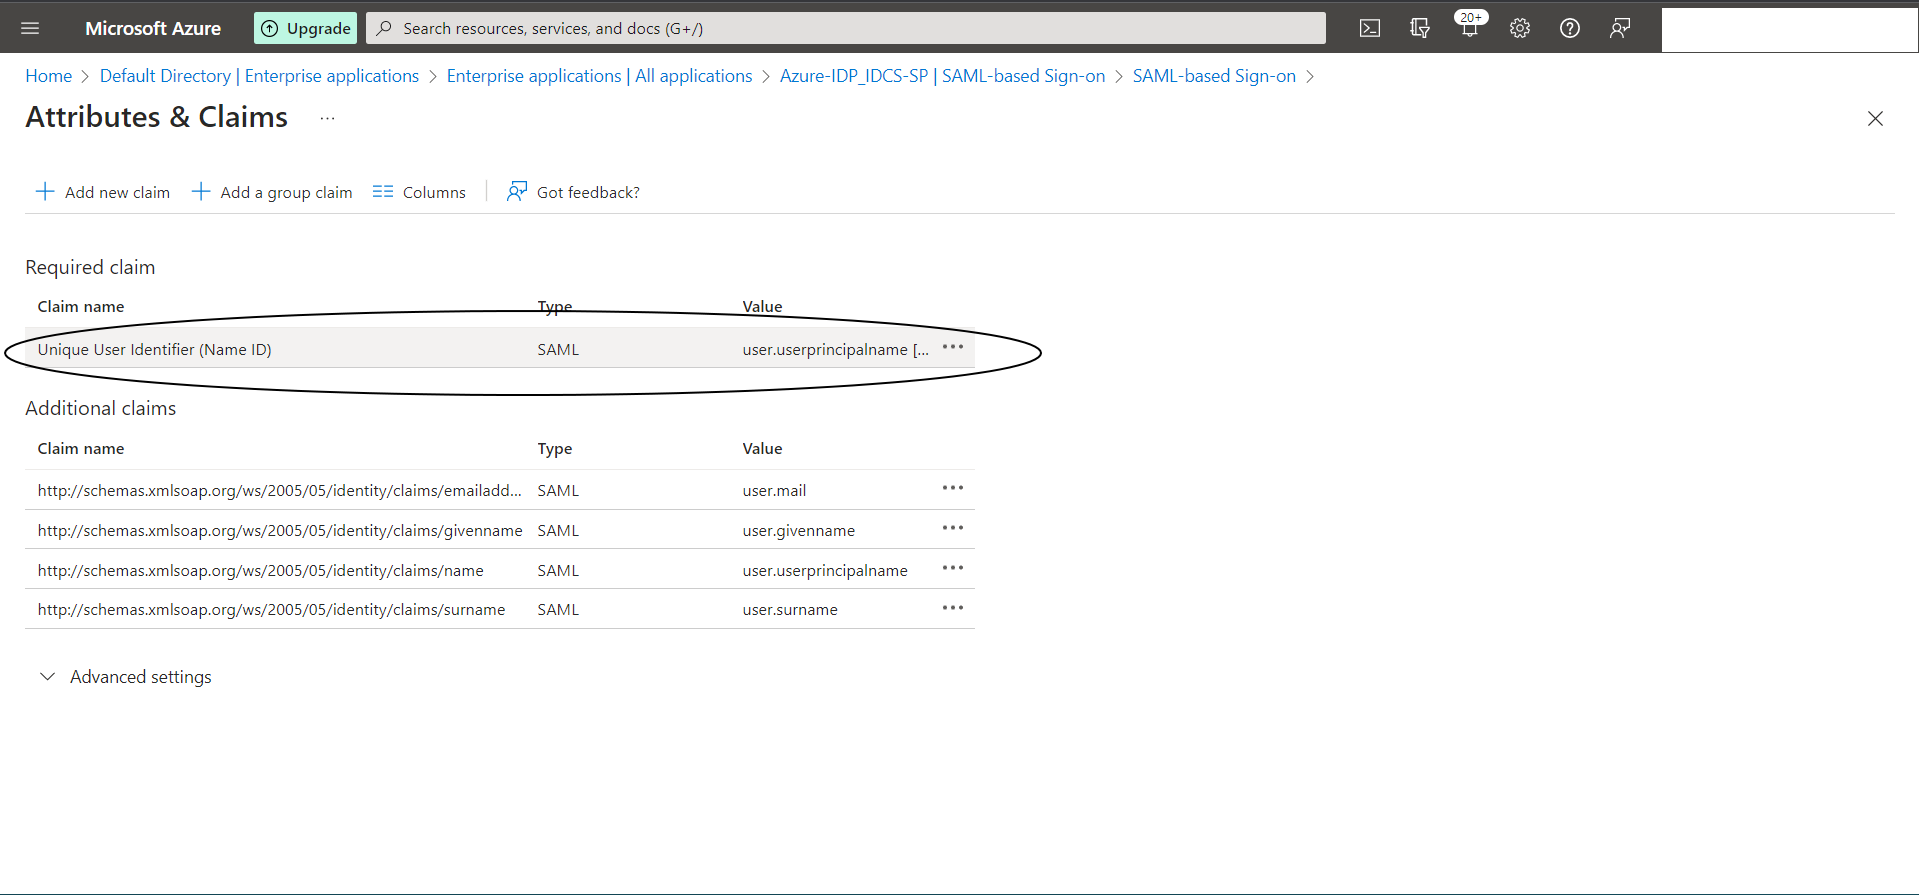Open the top bar feedback icon

click(x=1620, y=28)
